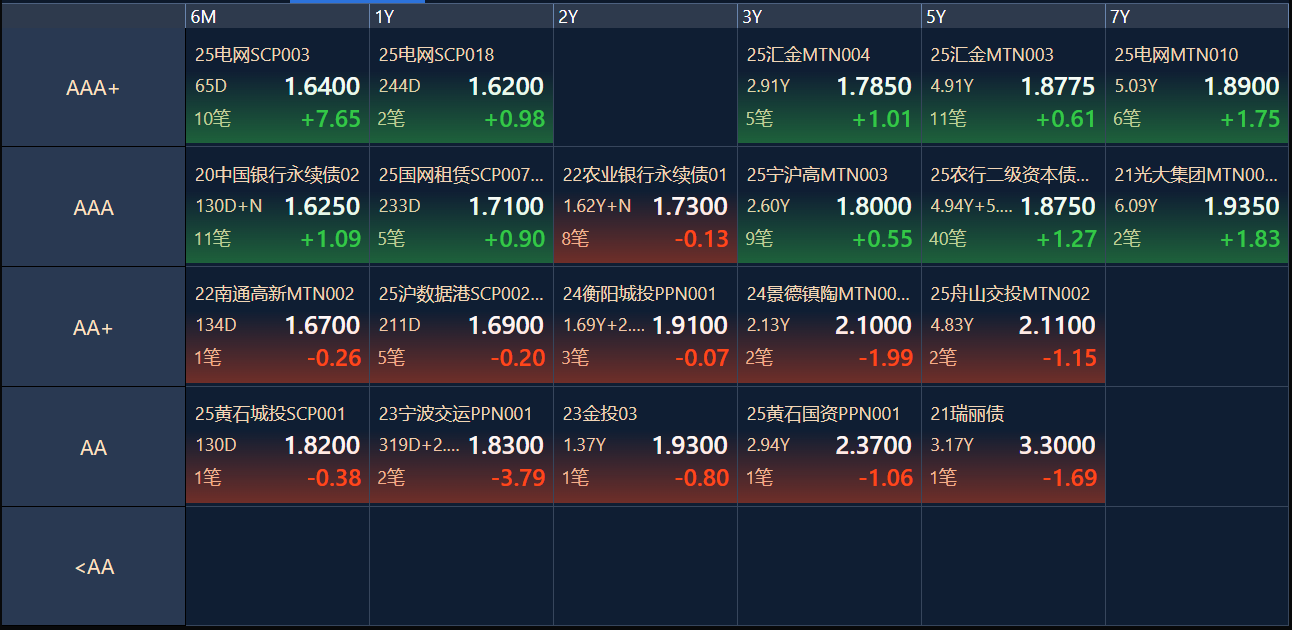Click term label 244D

coord(400,87)
